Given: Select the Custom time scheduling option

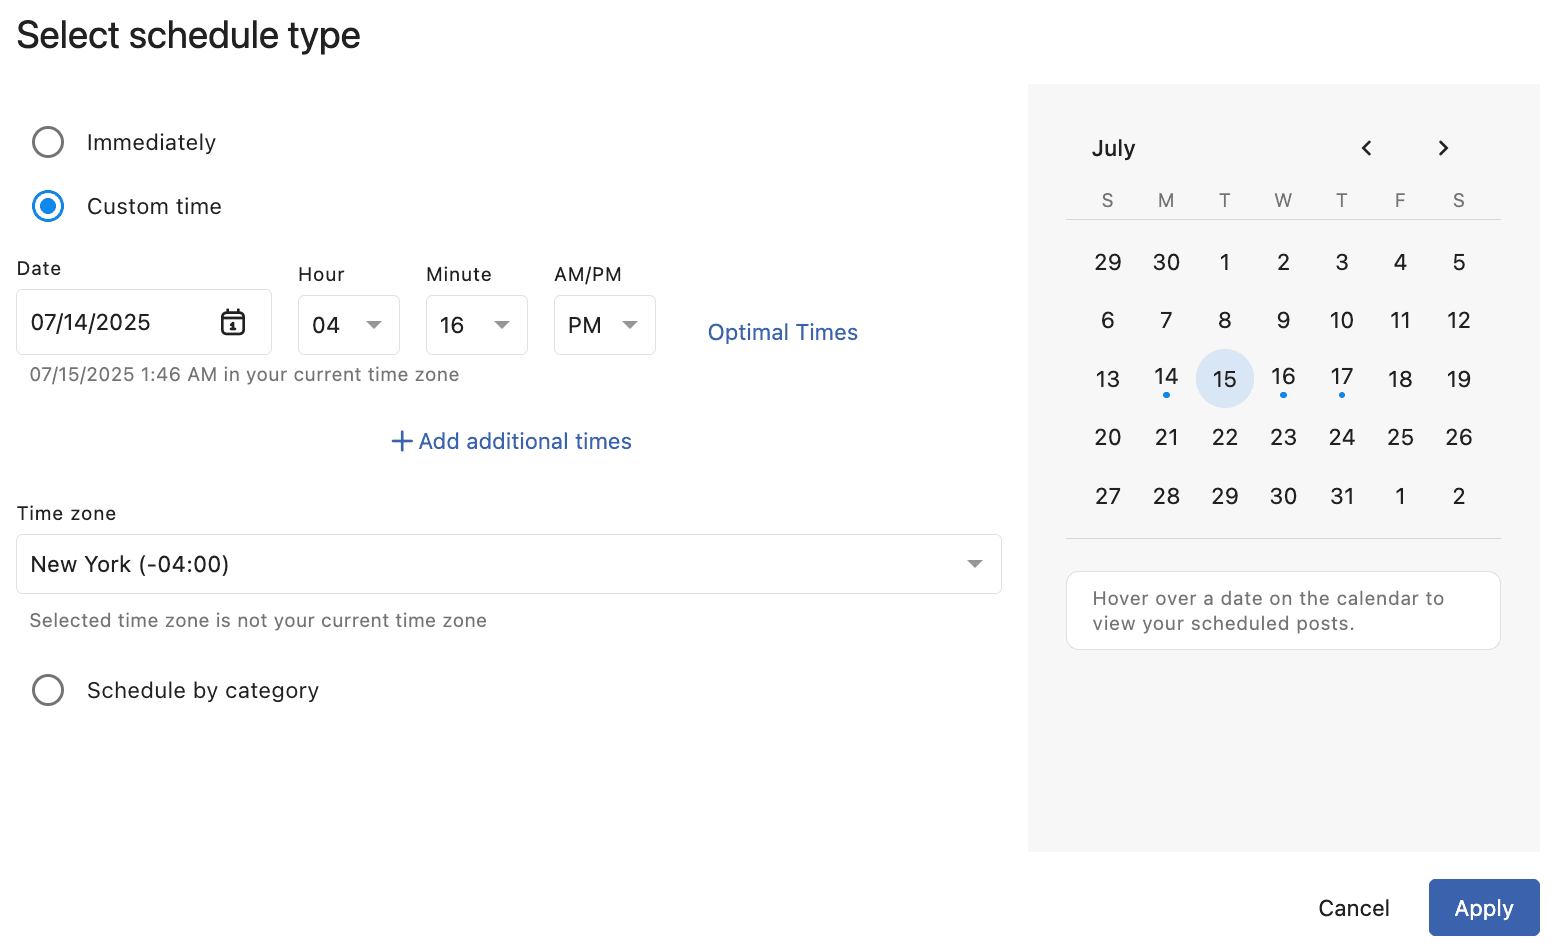Looking at the screenshot, I should tap(48, 206).
